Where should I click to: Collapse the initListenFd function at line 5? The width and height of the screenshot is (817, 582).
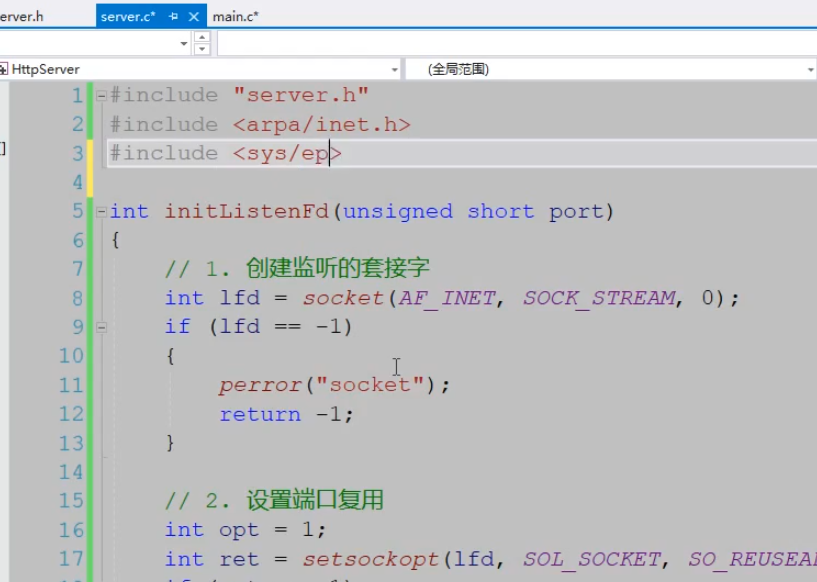101,212
